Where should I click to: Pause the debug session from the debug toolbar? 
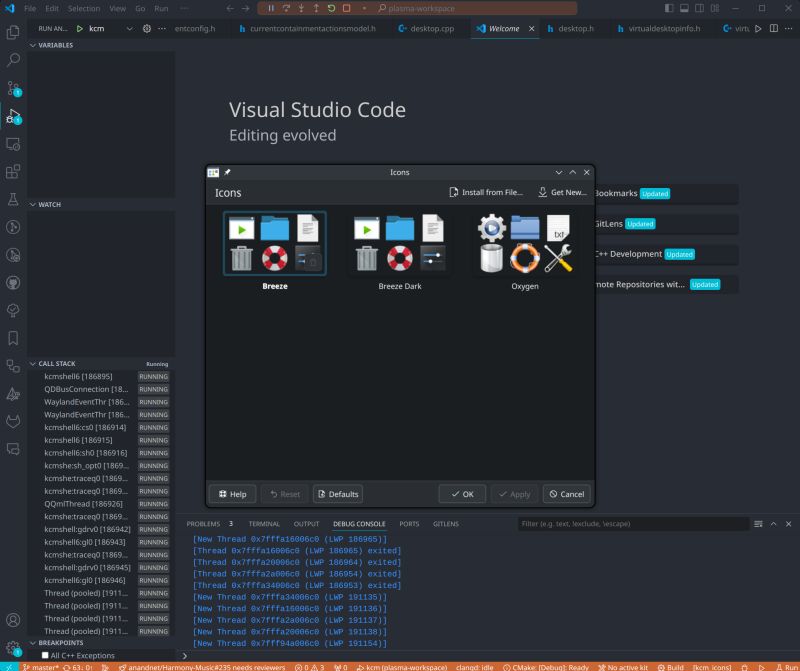pyautogui.click(x=271, y=9)
